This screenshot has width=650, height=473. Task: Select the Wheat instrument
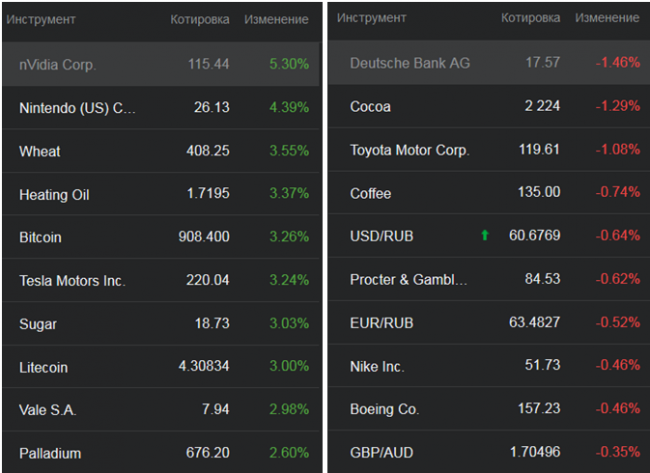coord(40,151)
